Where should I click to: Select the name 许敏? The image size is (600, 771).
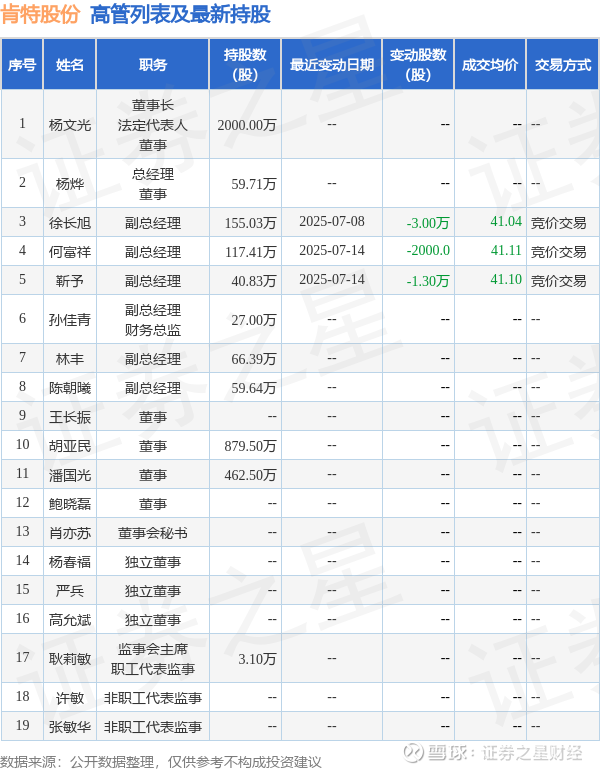click(70, 698)
